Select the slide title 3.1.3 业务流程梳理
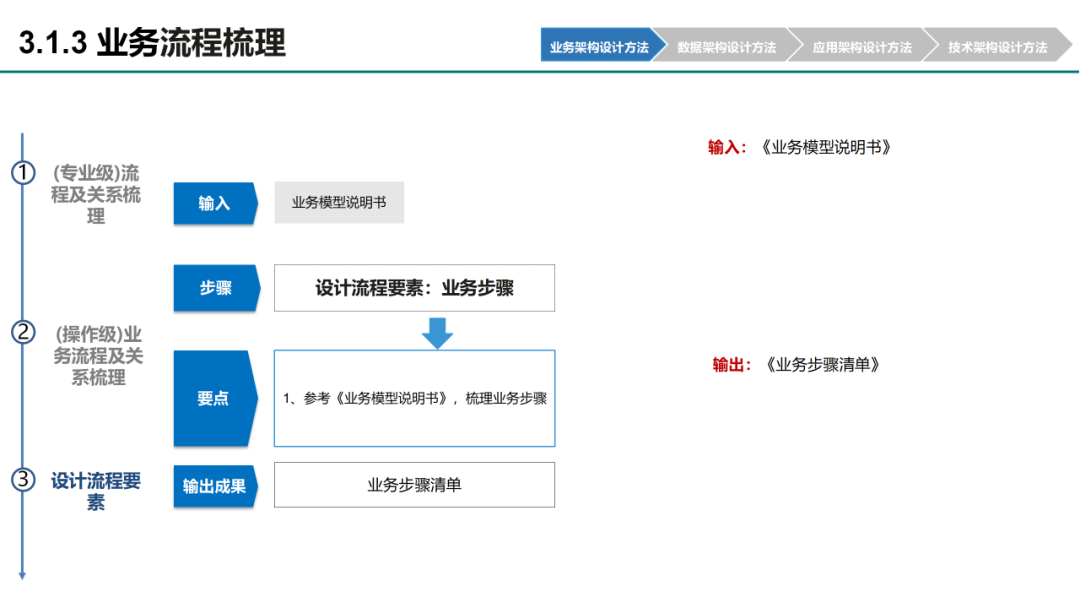This screenshot has height=608, width=1080. coord(152,43)
